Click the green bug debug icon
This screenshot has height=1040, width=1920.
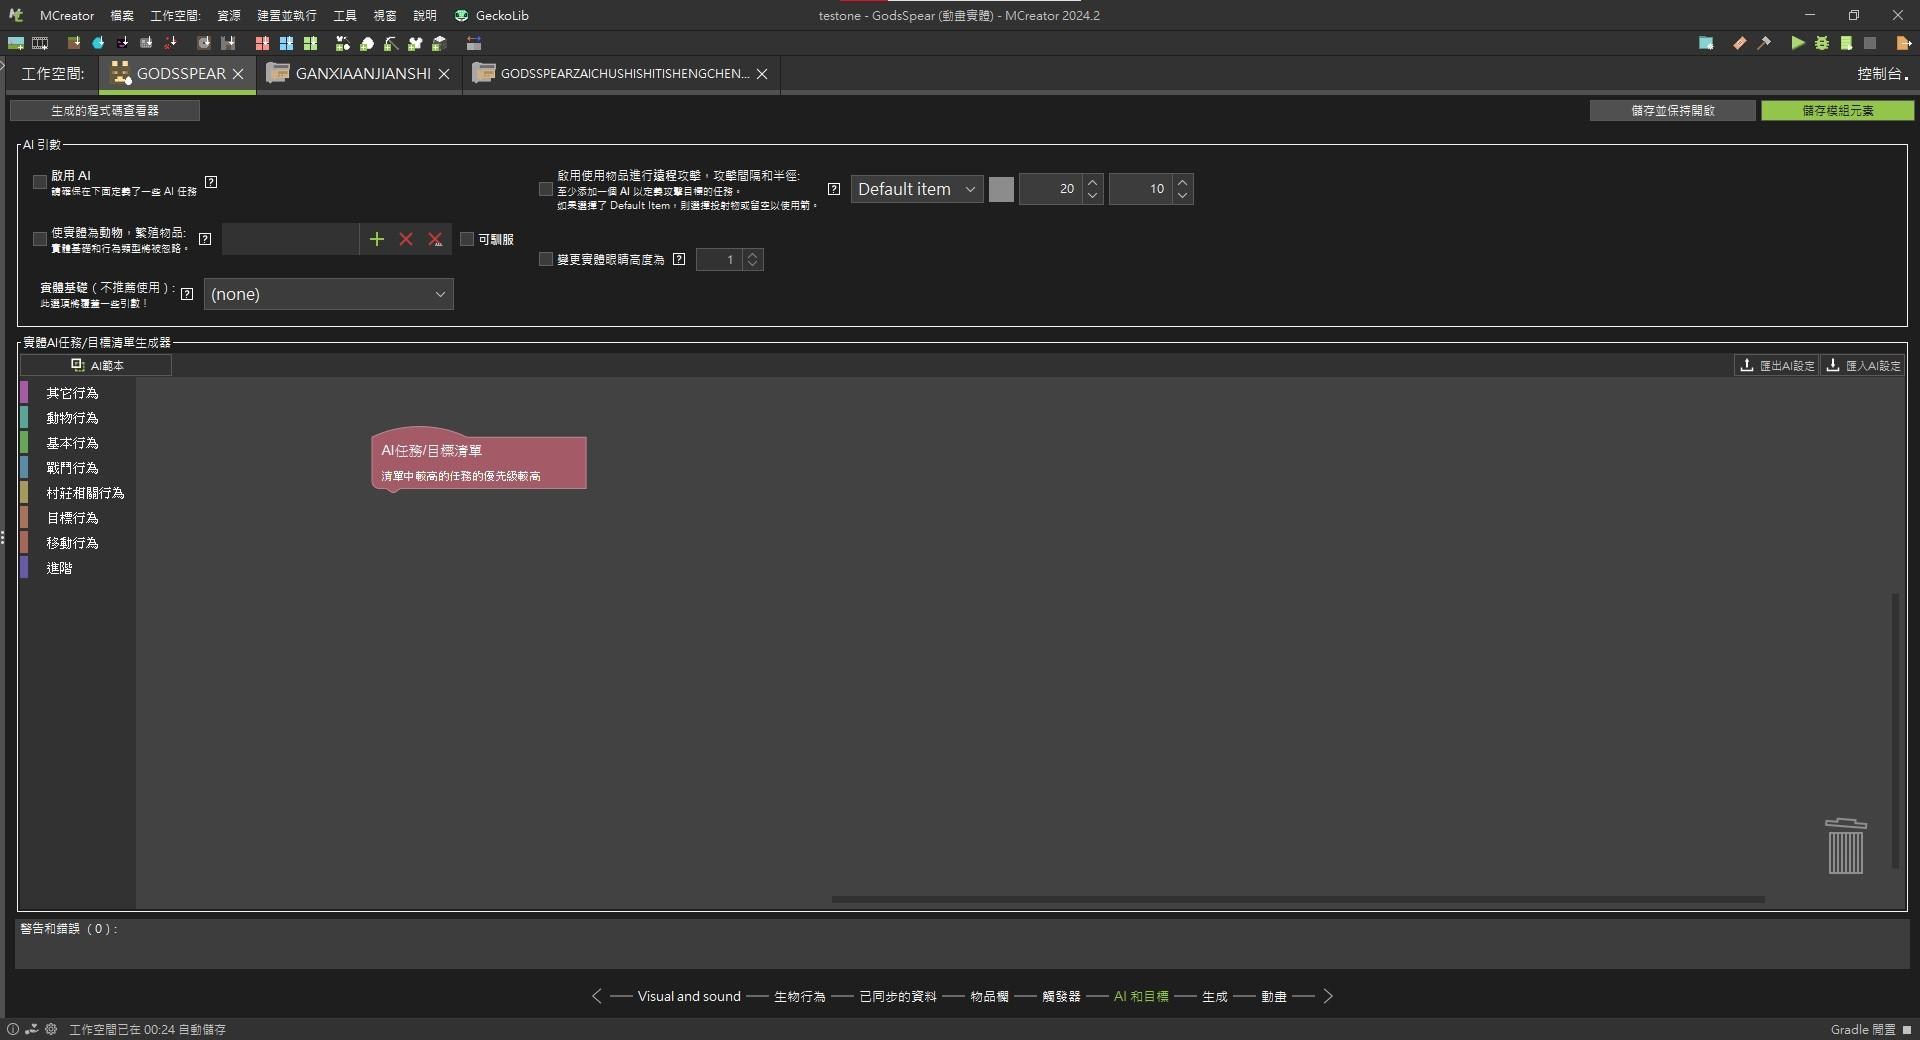pos(1821,43)
